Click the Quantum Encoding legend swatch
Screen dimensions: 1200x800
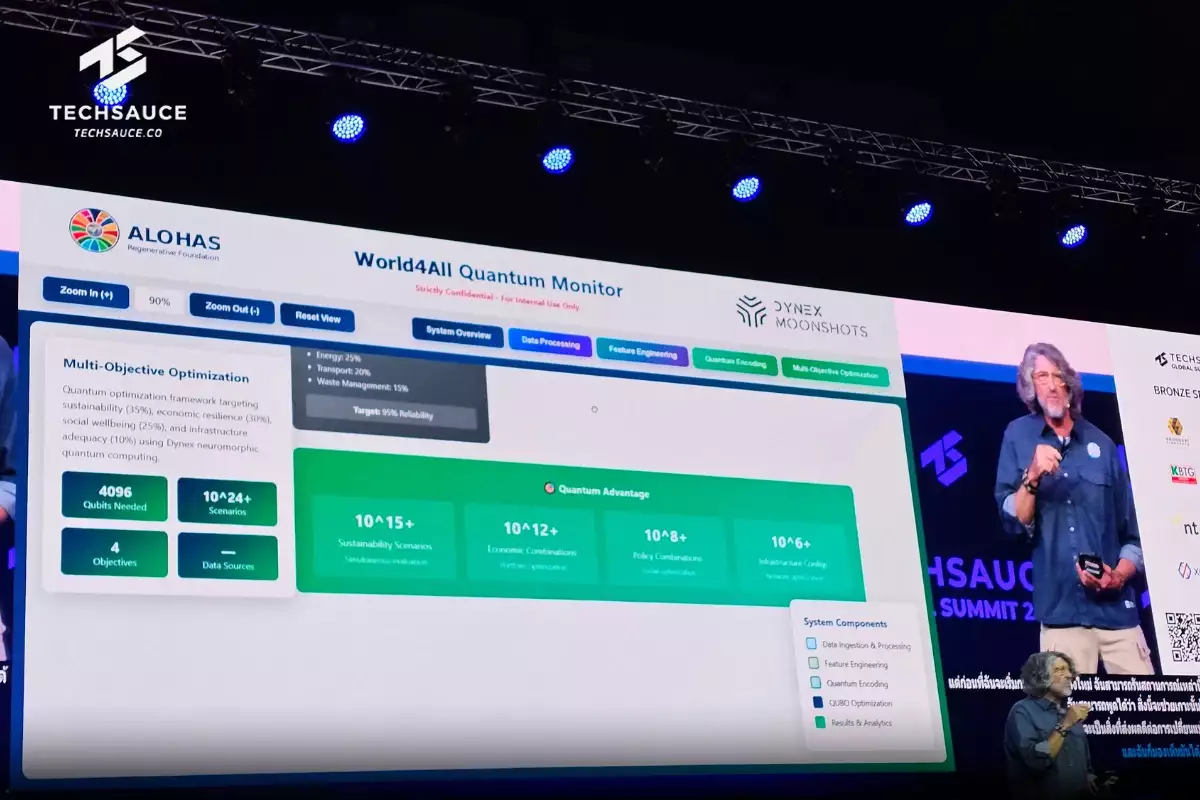[x=816, y=682]
